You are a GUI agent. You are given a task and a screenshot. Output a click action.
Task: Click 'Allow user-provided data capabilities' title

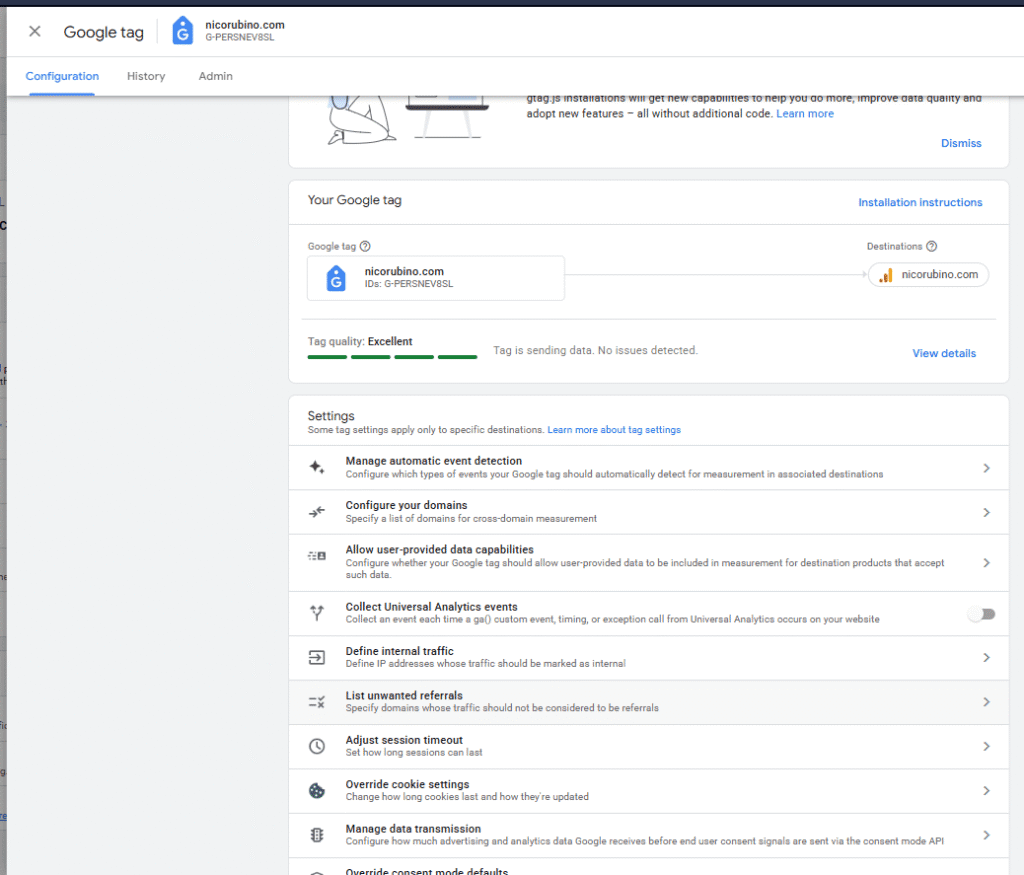440,550
